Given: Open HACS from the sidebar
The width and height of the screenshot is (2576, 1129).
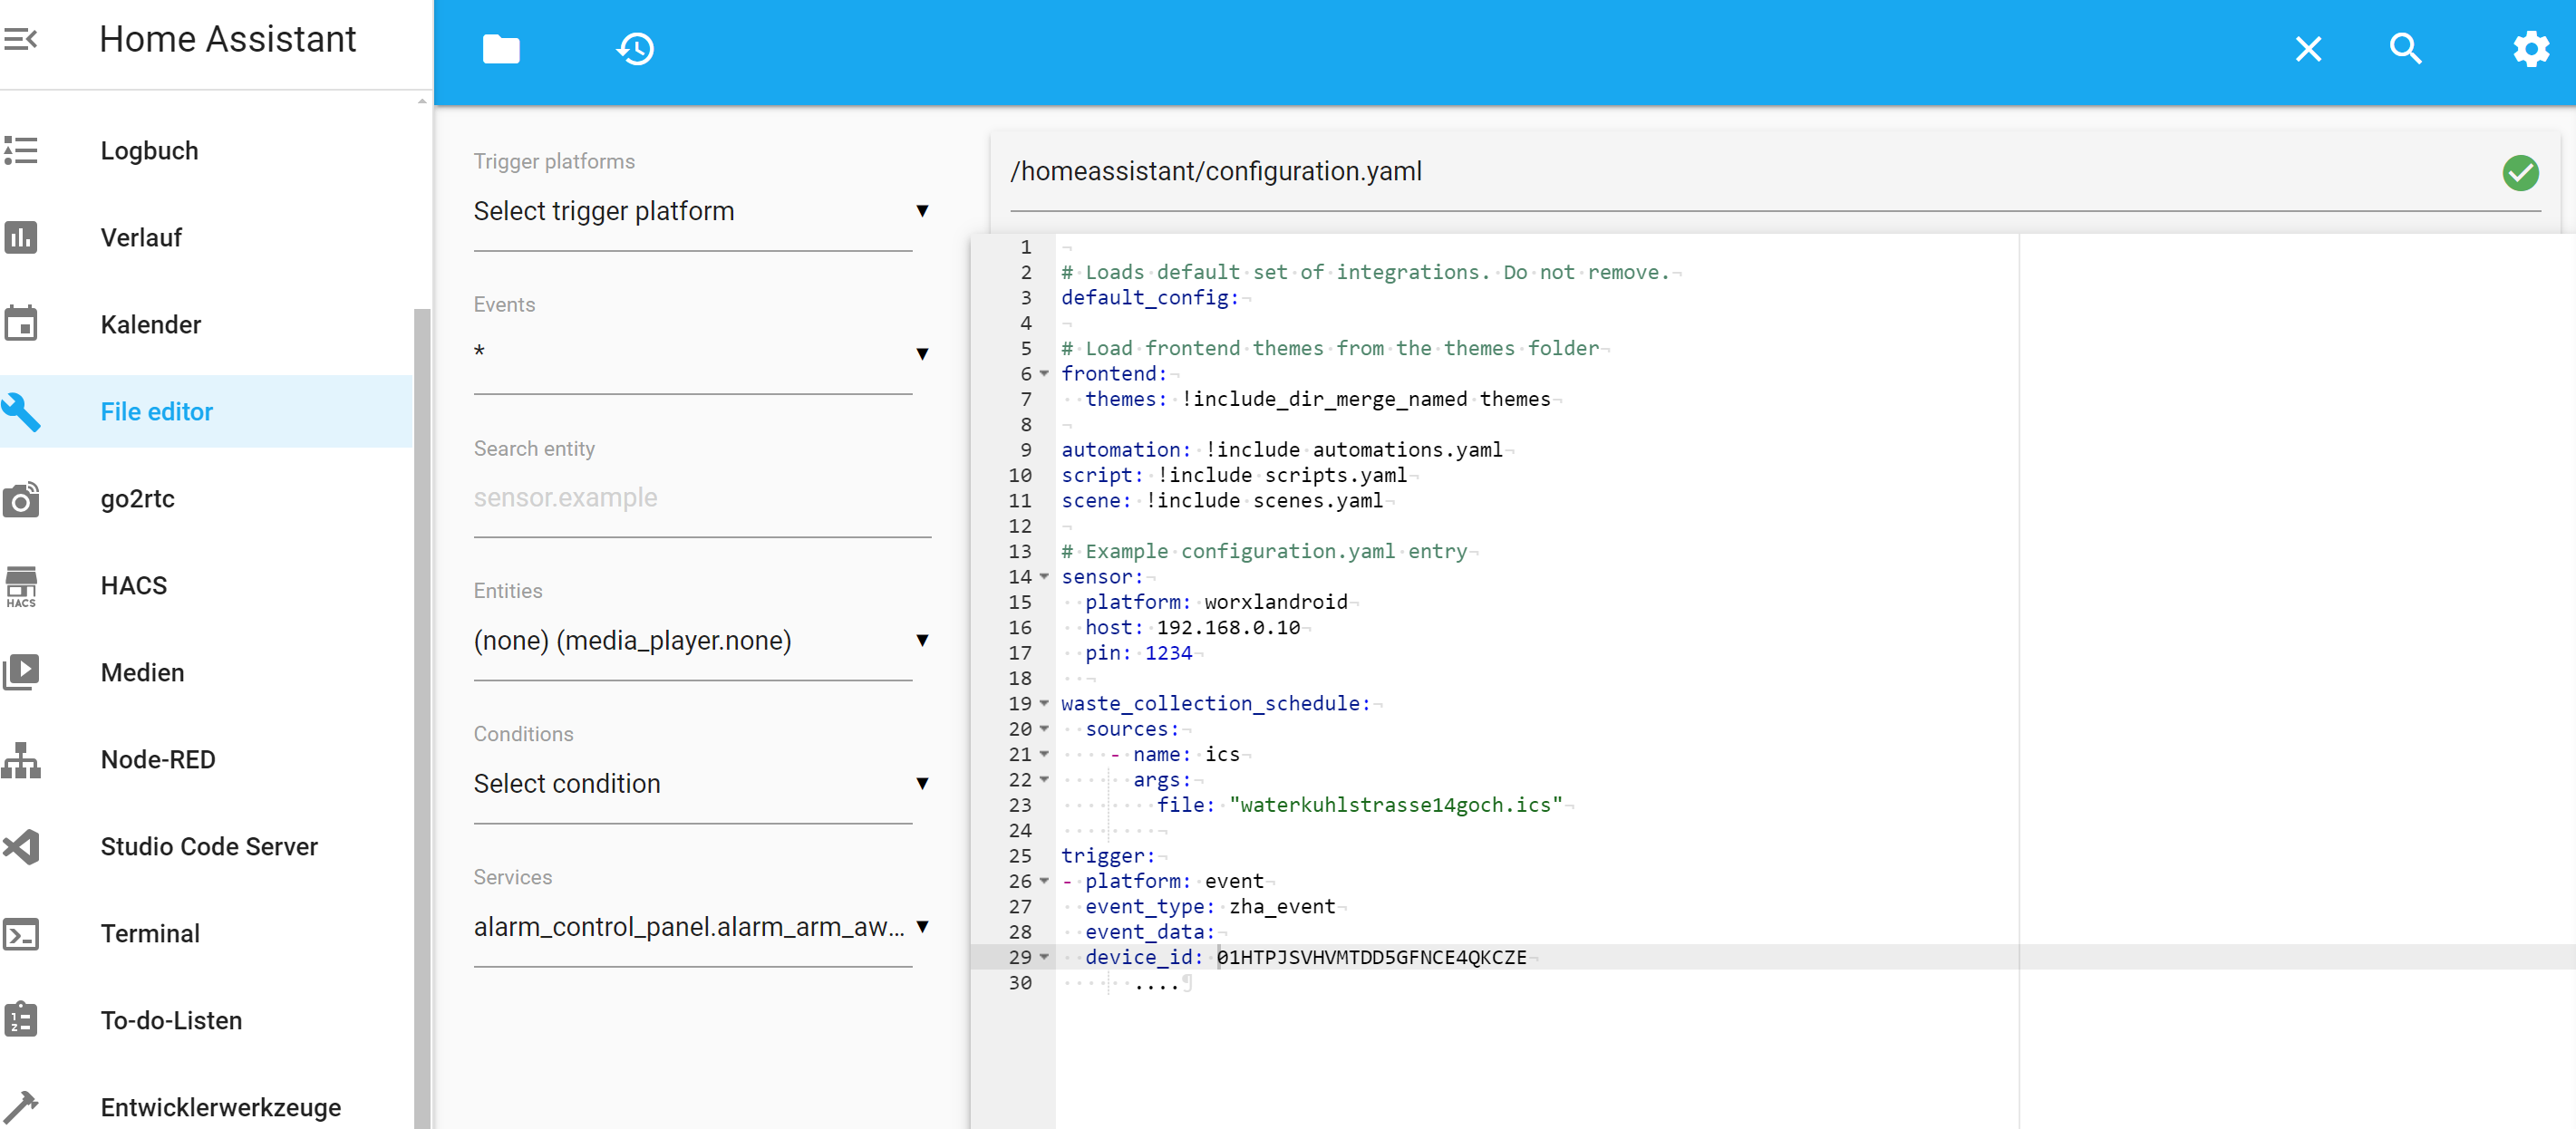Looking at the screenshot, I should [133, 586].
